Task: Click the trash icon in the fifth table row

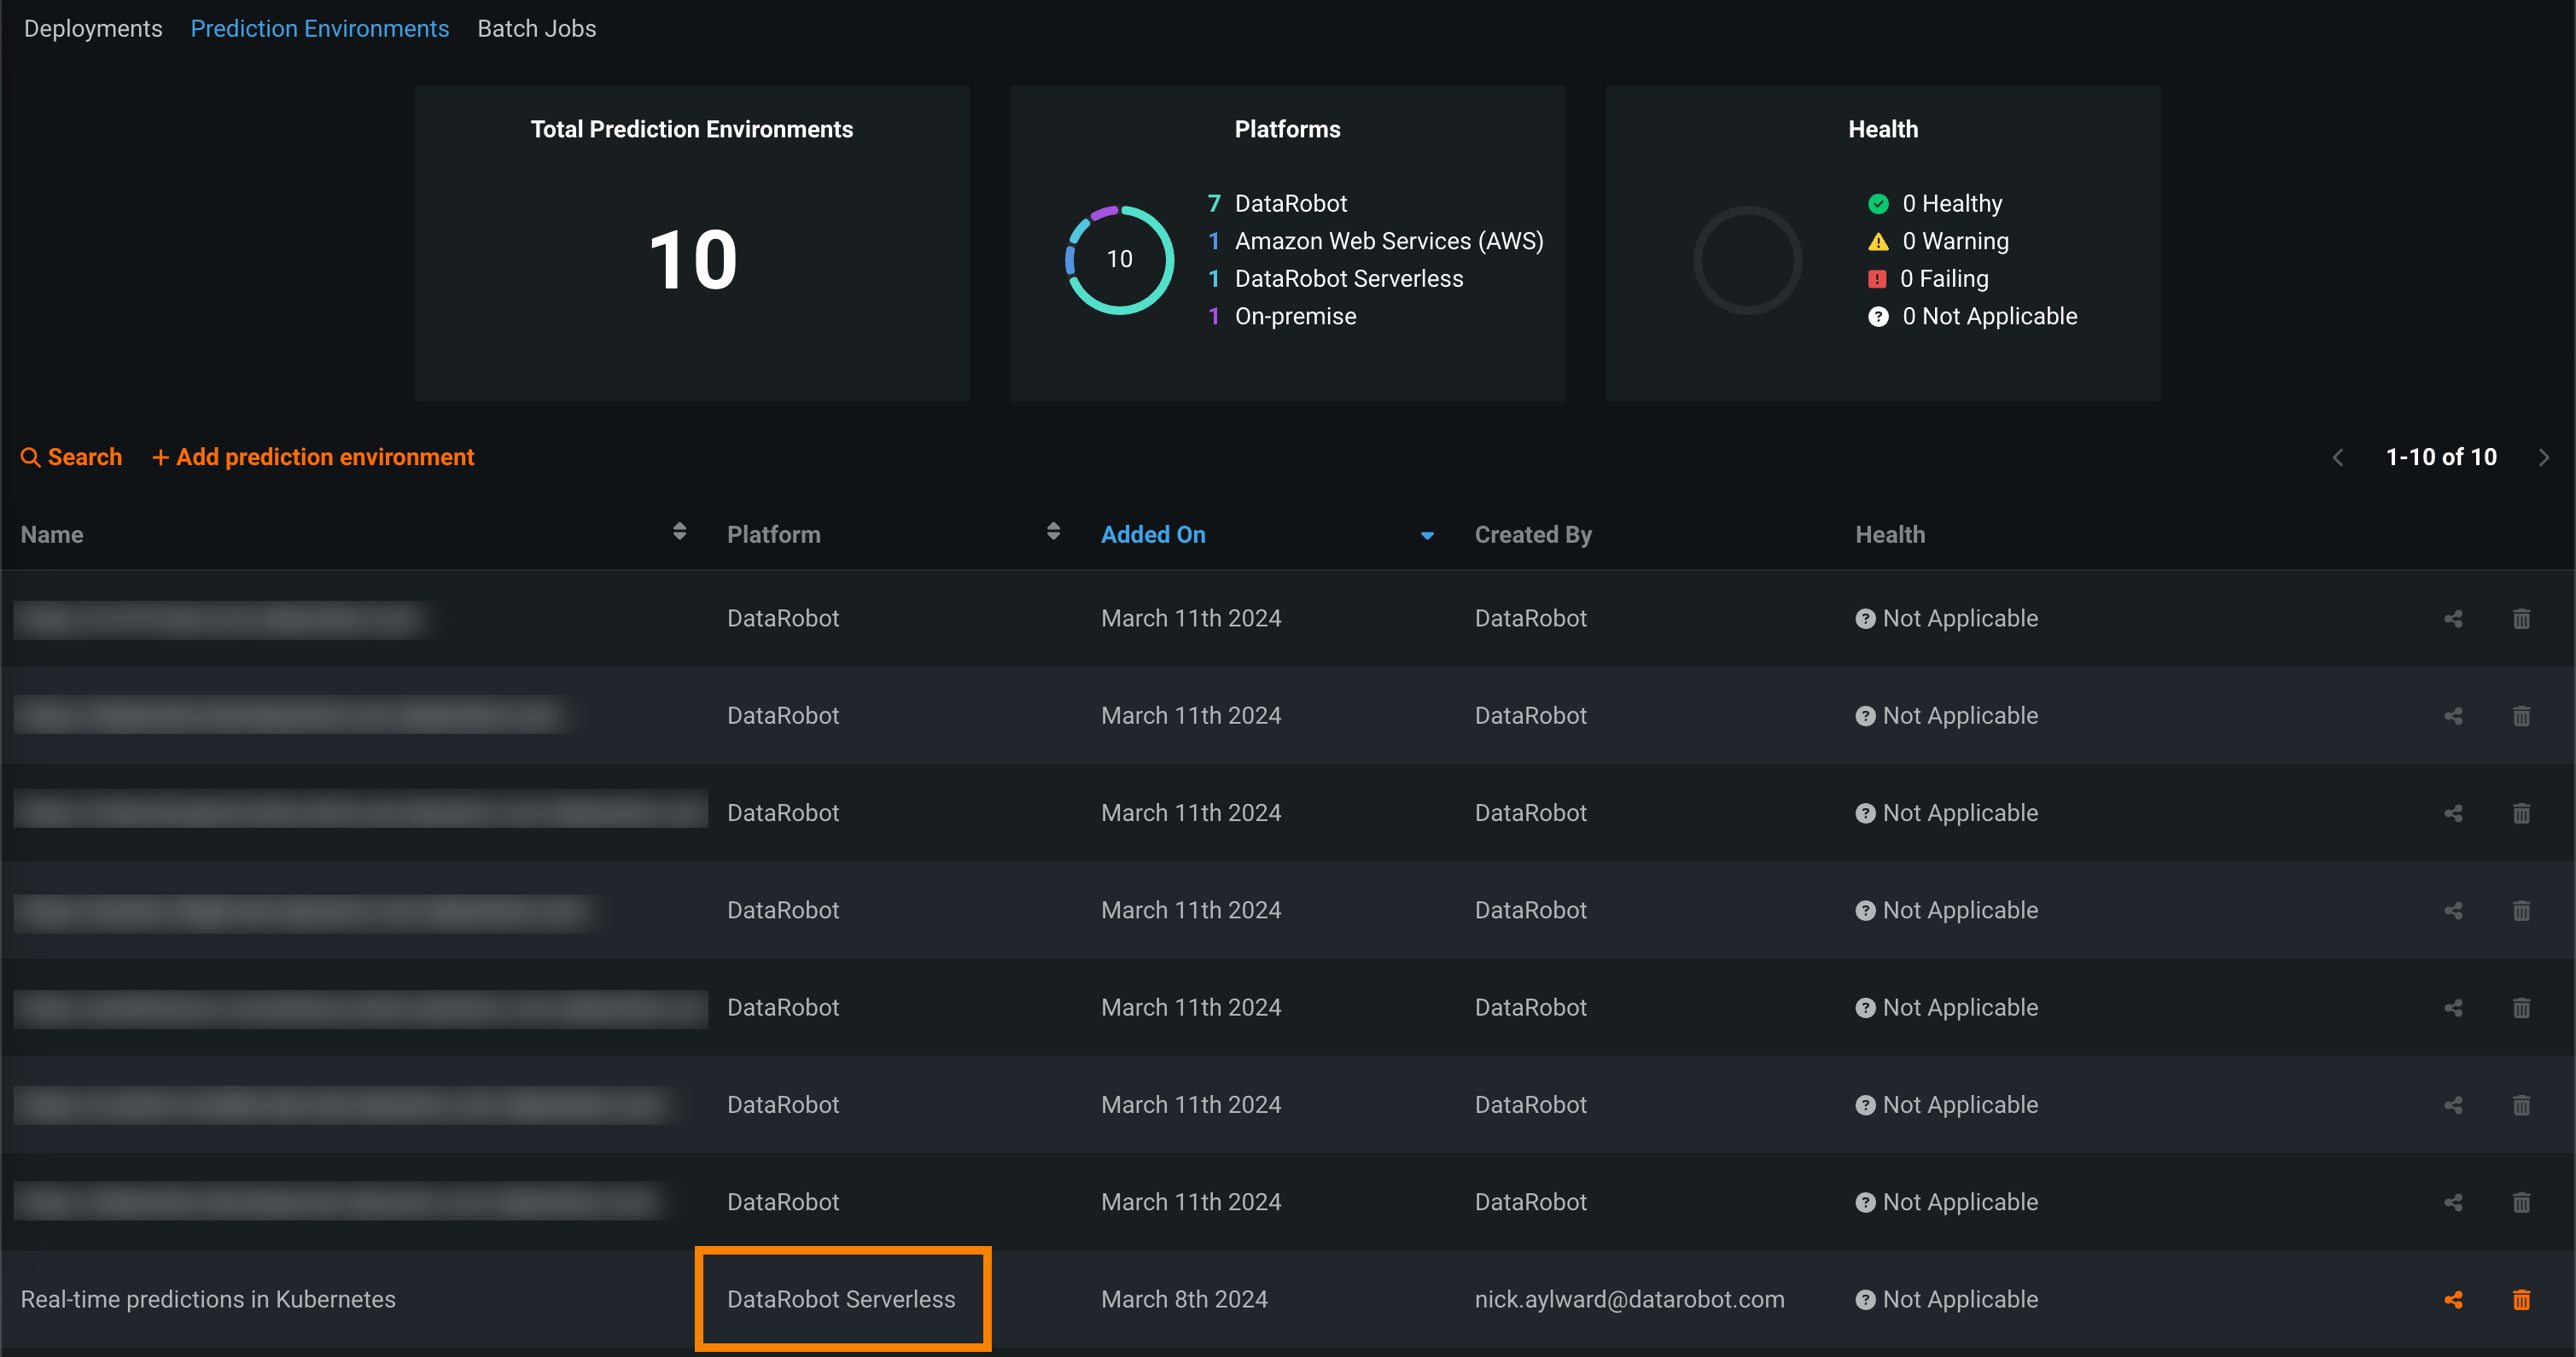Action: tap(2521, 1008)
